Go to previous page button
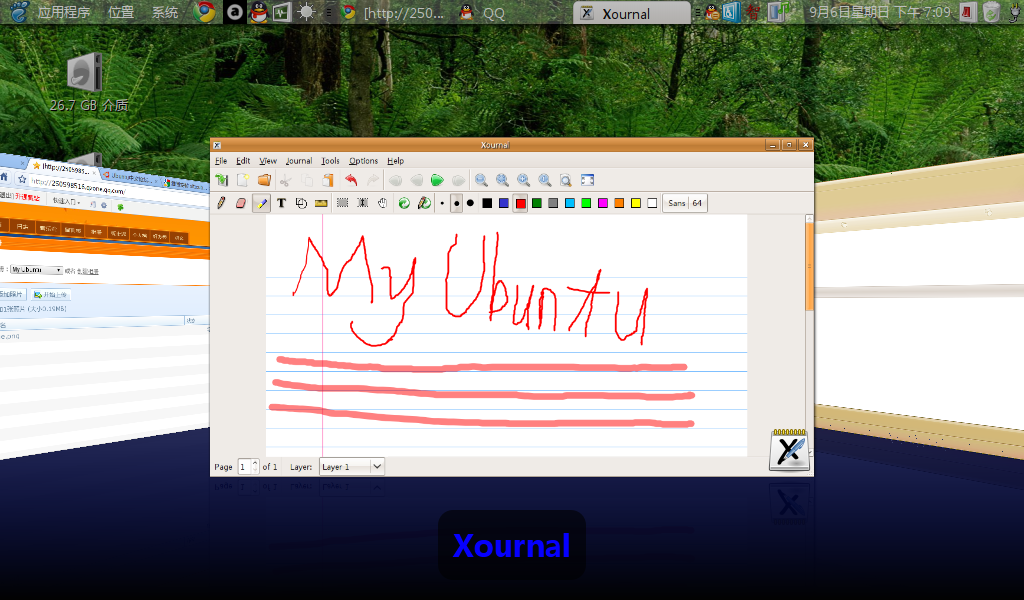The height and width of the screenshot is (600, 1024). 416,180
